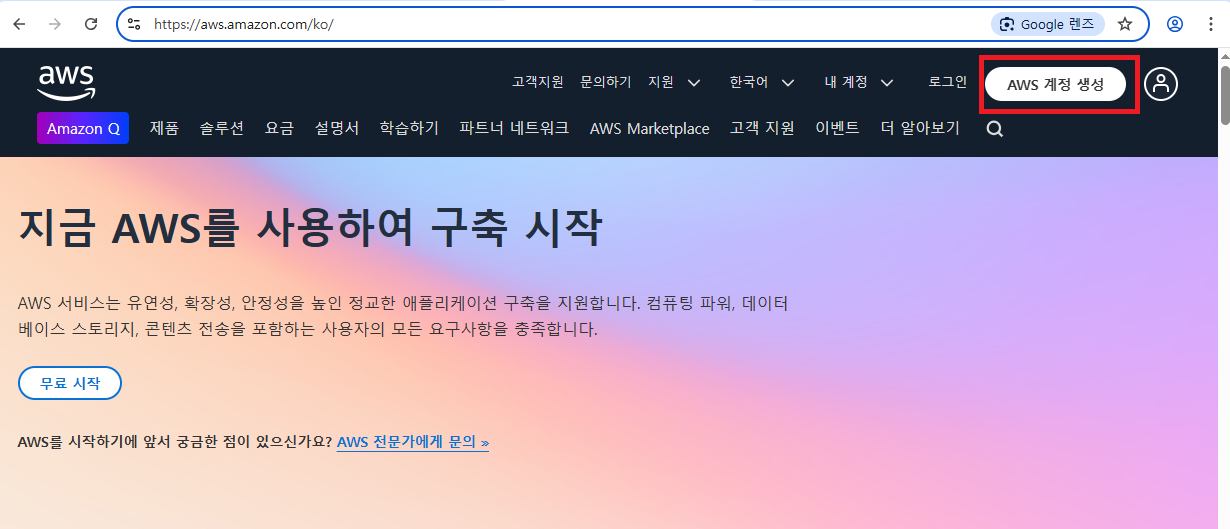Open 고객지원 link in top bar
The image size is (1230, 529).
click(538, 82)
